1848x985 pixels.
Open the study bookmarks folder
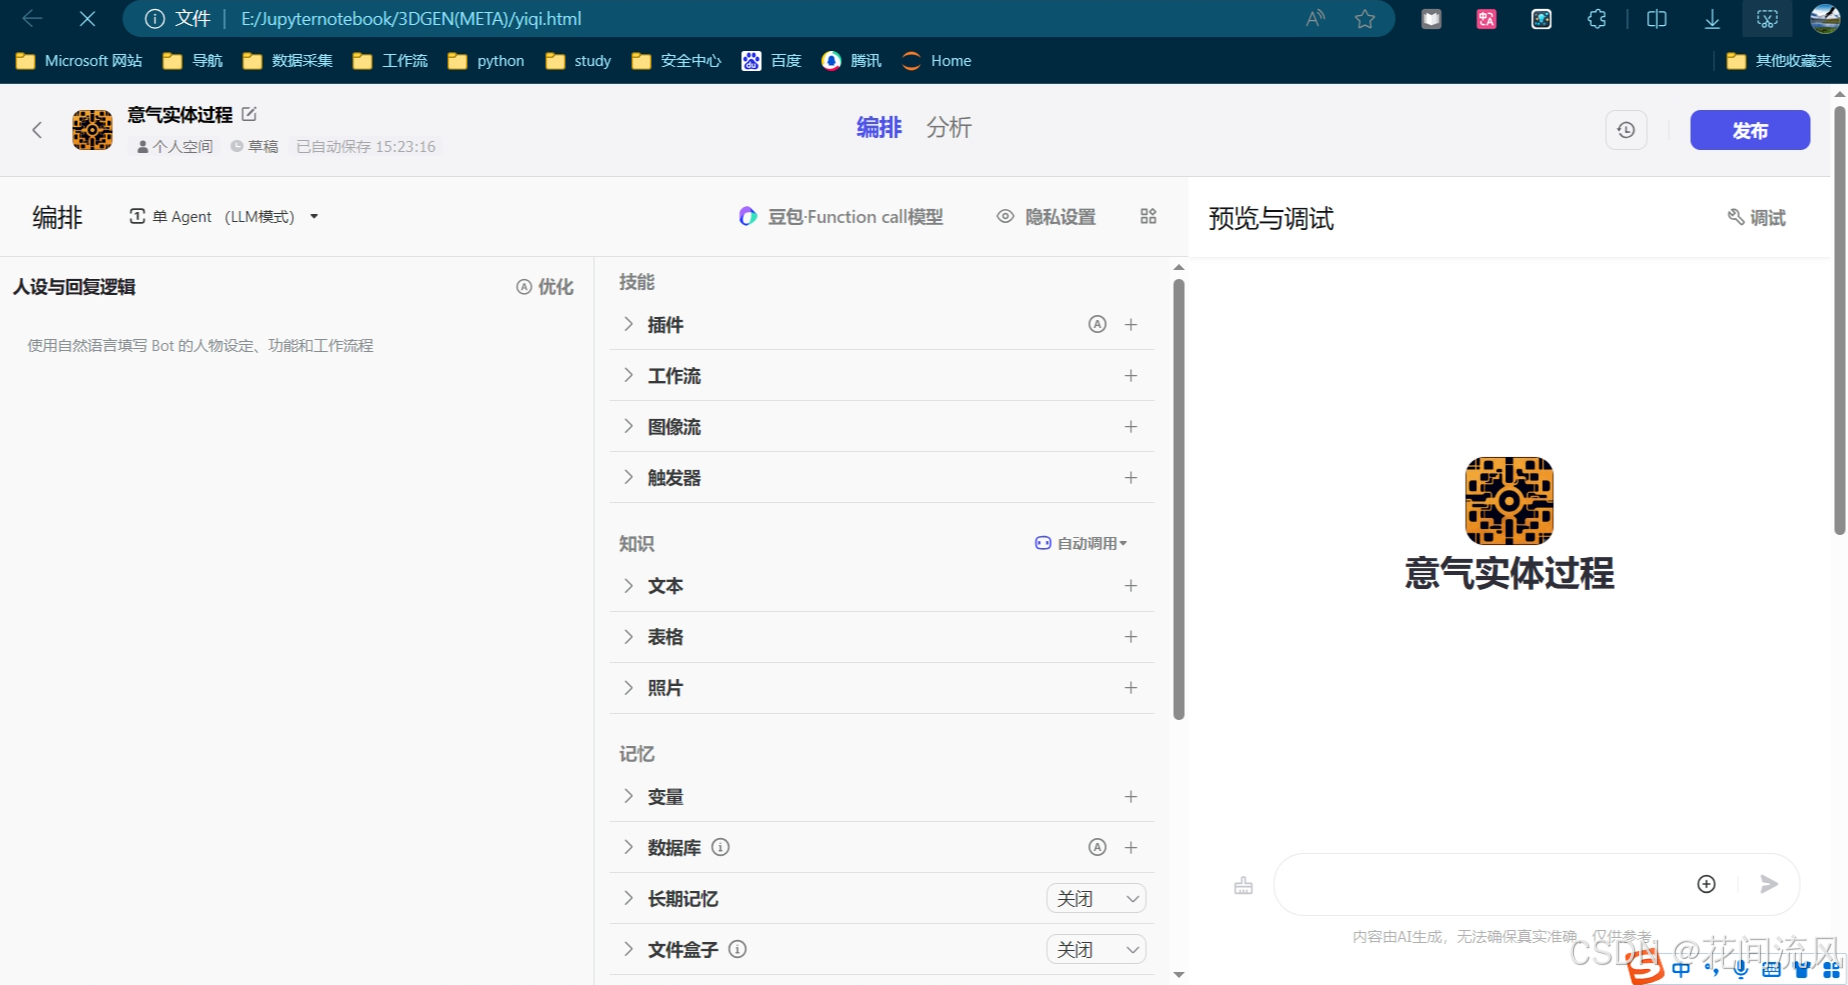pyautogui.click(x=578, y=61)
